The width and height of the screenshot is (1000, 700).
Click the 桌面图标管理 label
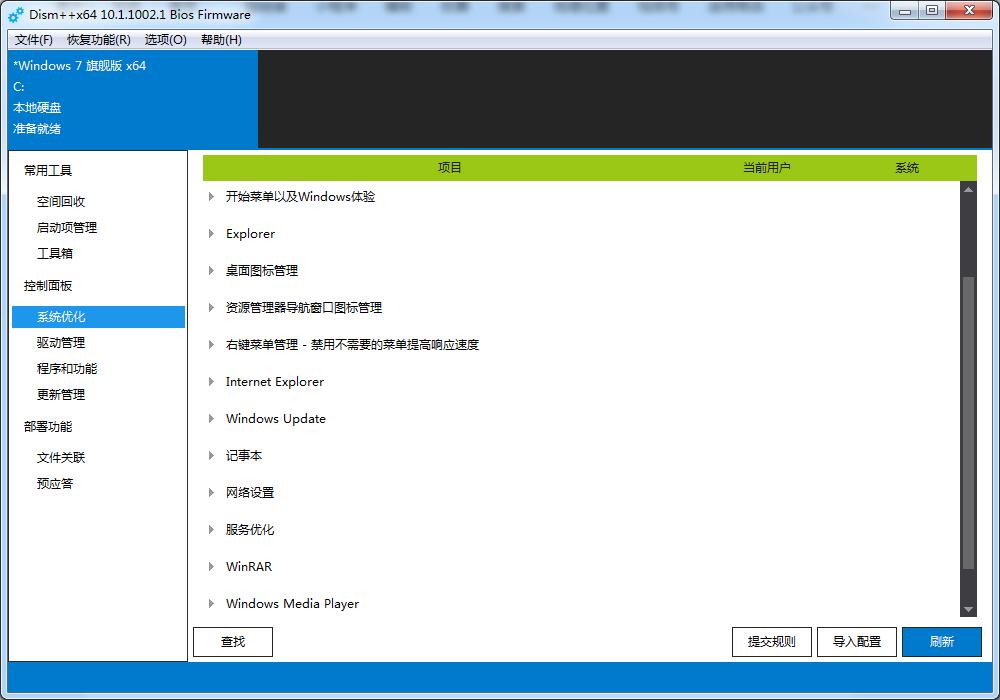pyautogui.click(x=261, y=270)
